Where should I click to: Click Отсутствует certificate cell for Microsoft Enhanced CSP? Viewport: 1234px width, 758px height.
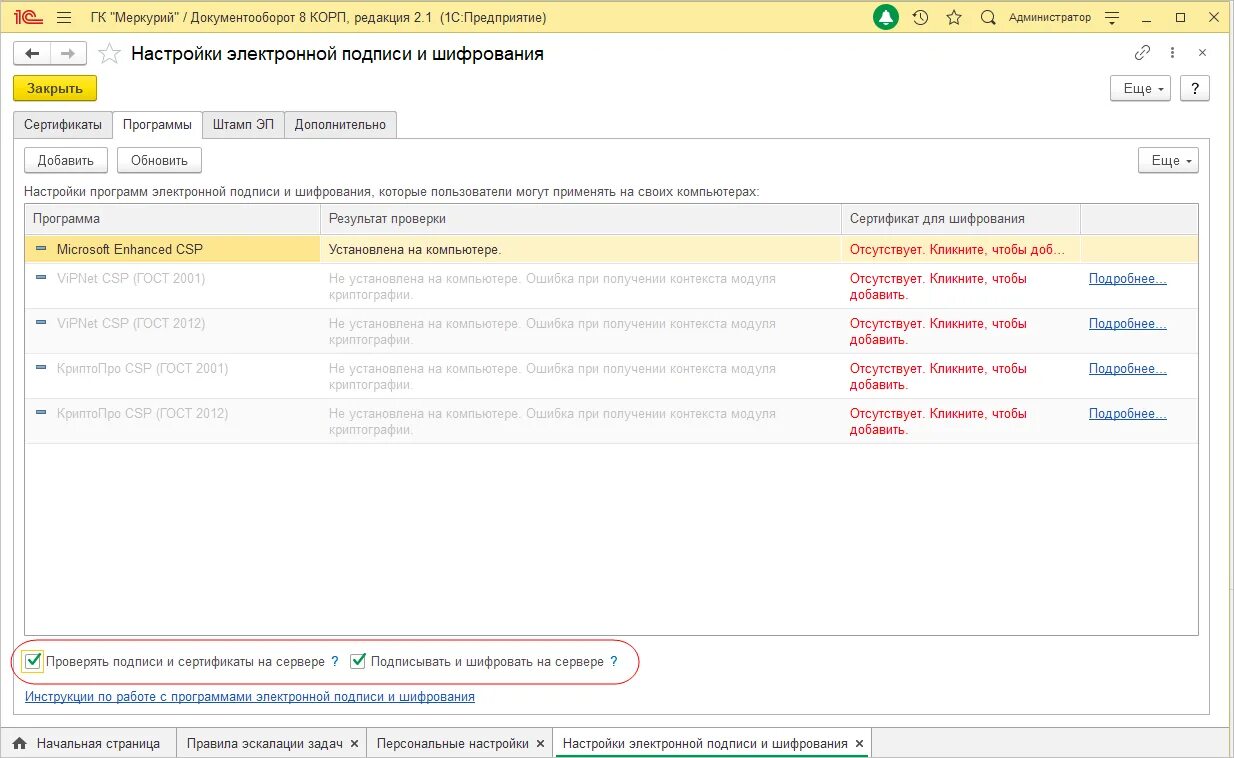click(961, 249)
